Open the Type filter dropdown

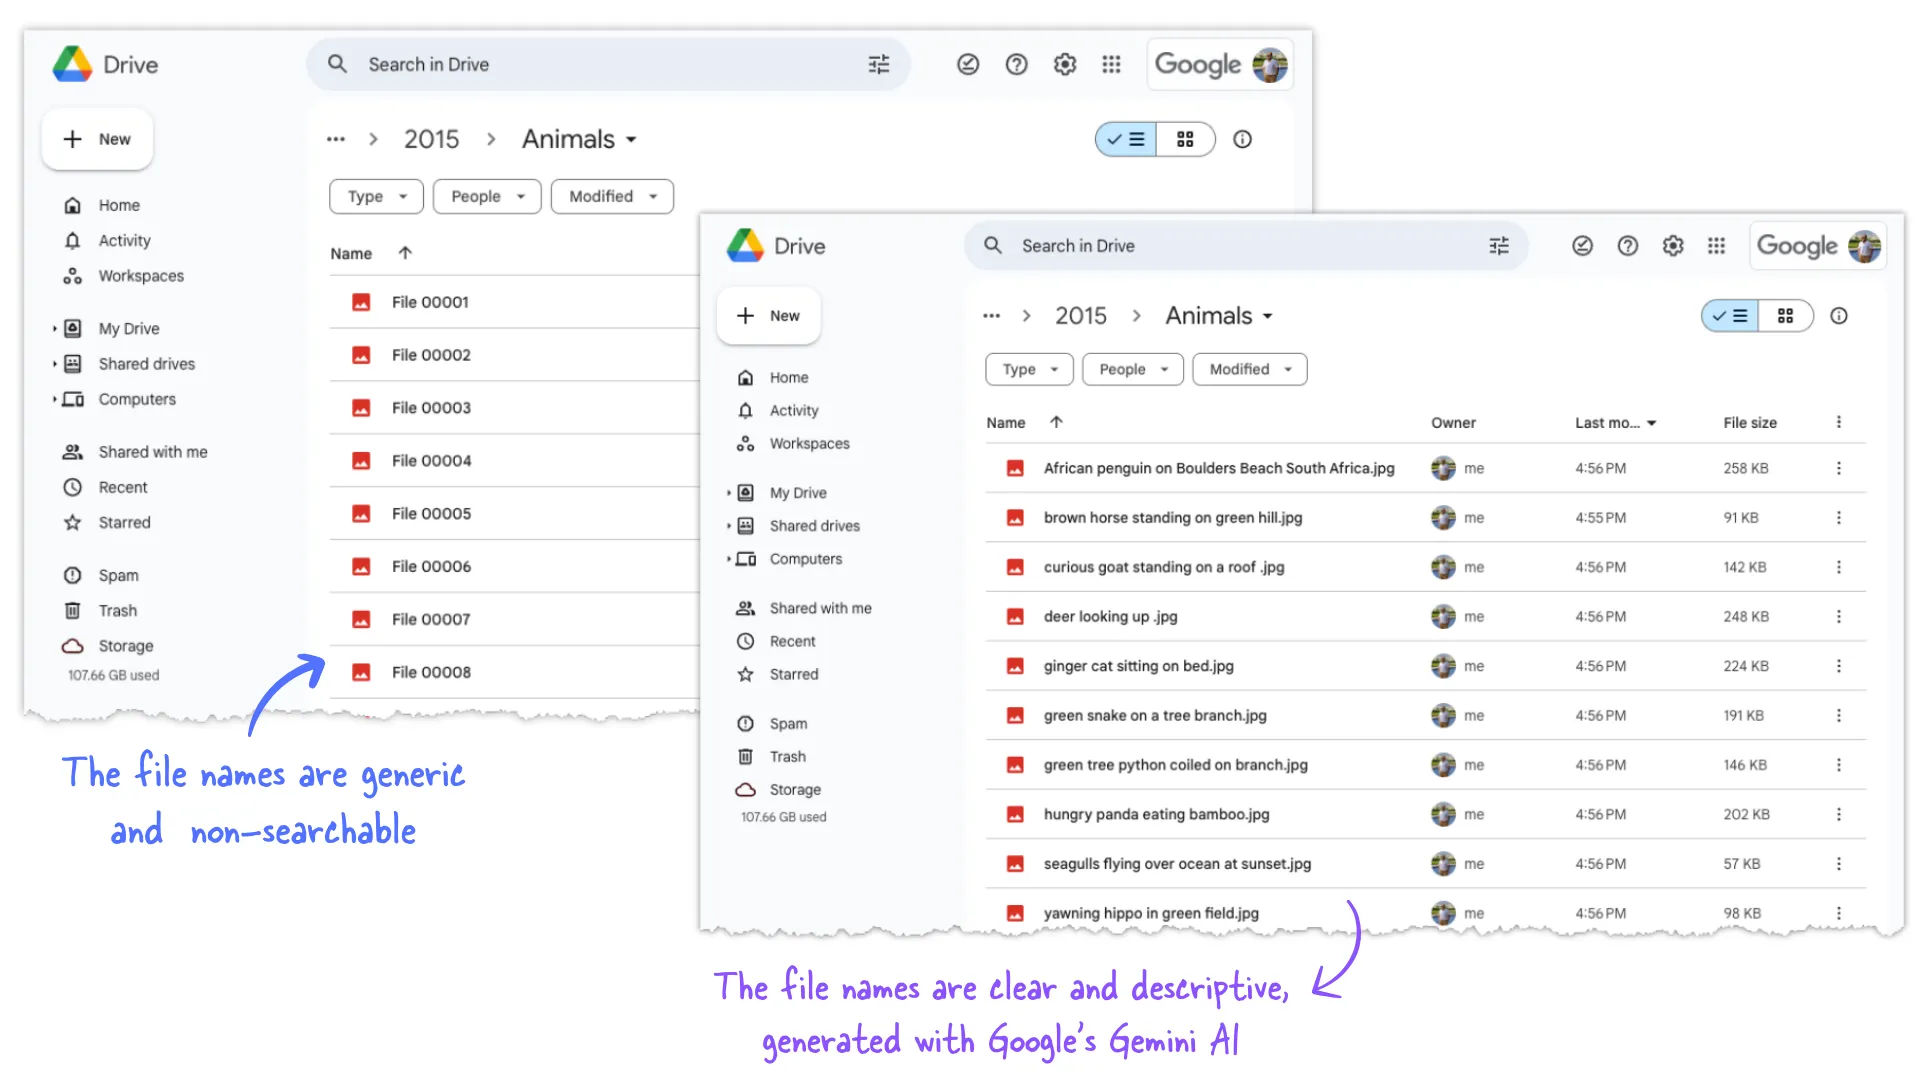[x=1029, y=368]
